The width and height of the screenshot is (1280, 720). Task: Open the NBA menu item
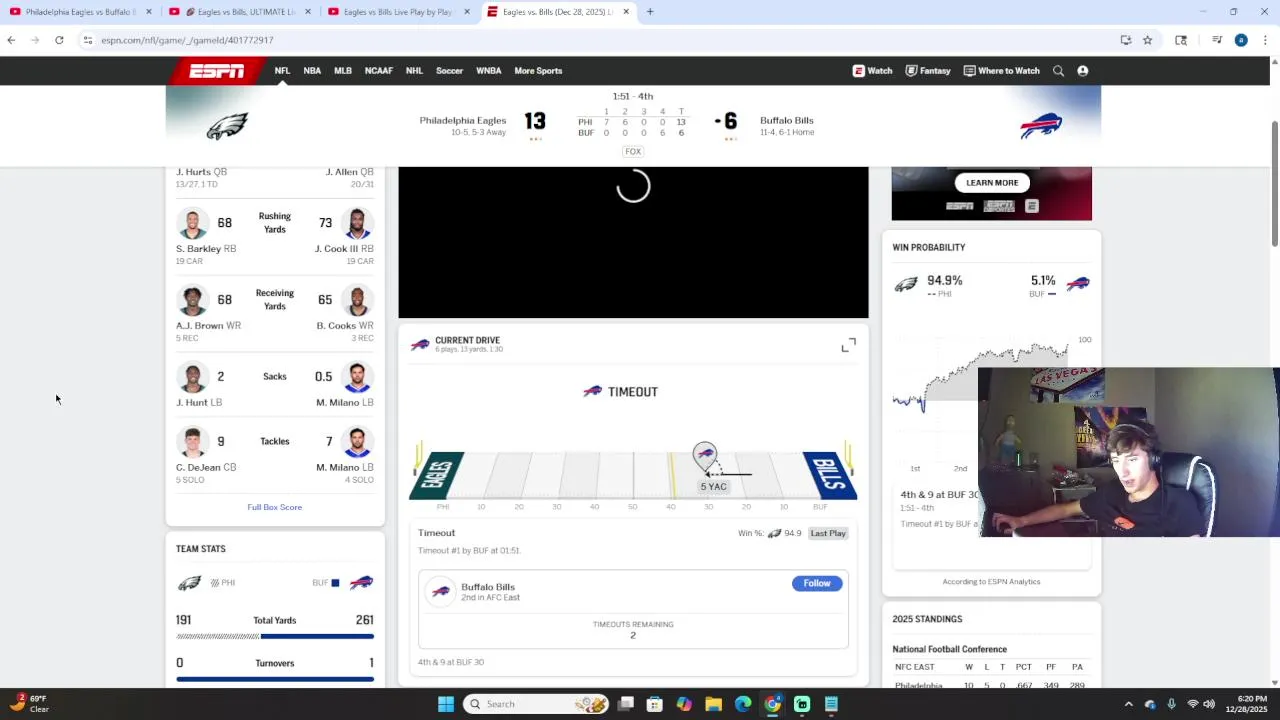point(312,71)
